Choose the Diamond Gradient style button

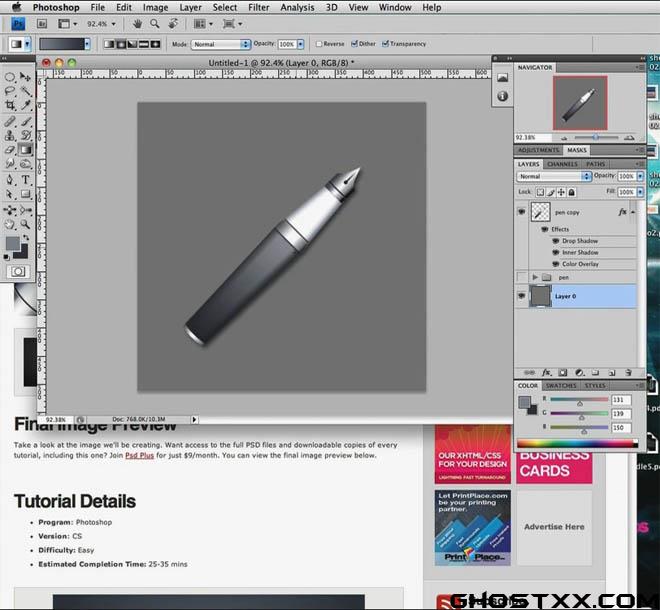[x=155, y=44]
